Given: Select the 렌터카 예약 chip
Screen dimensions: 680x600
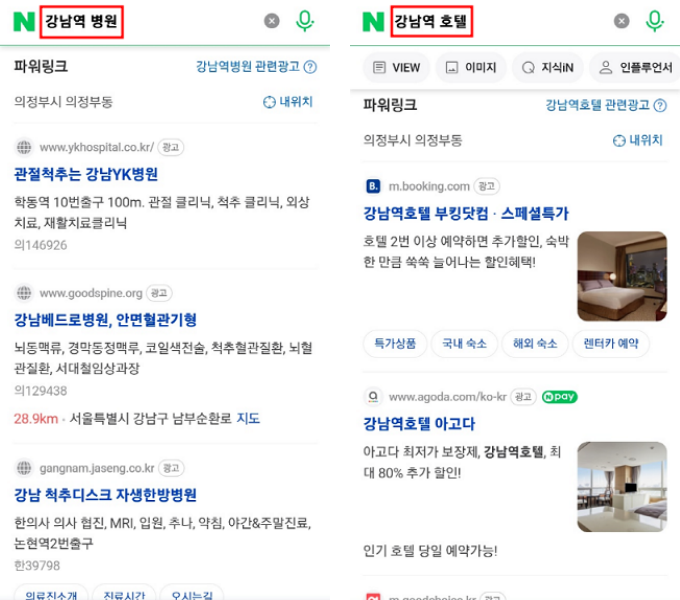Looking at the screenshot, I should click(x=611, y=344).
